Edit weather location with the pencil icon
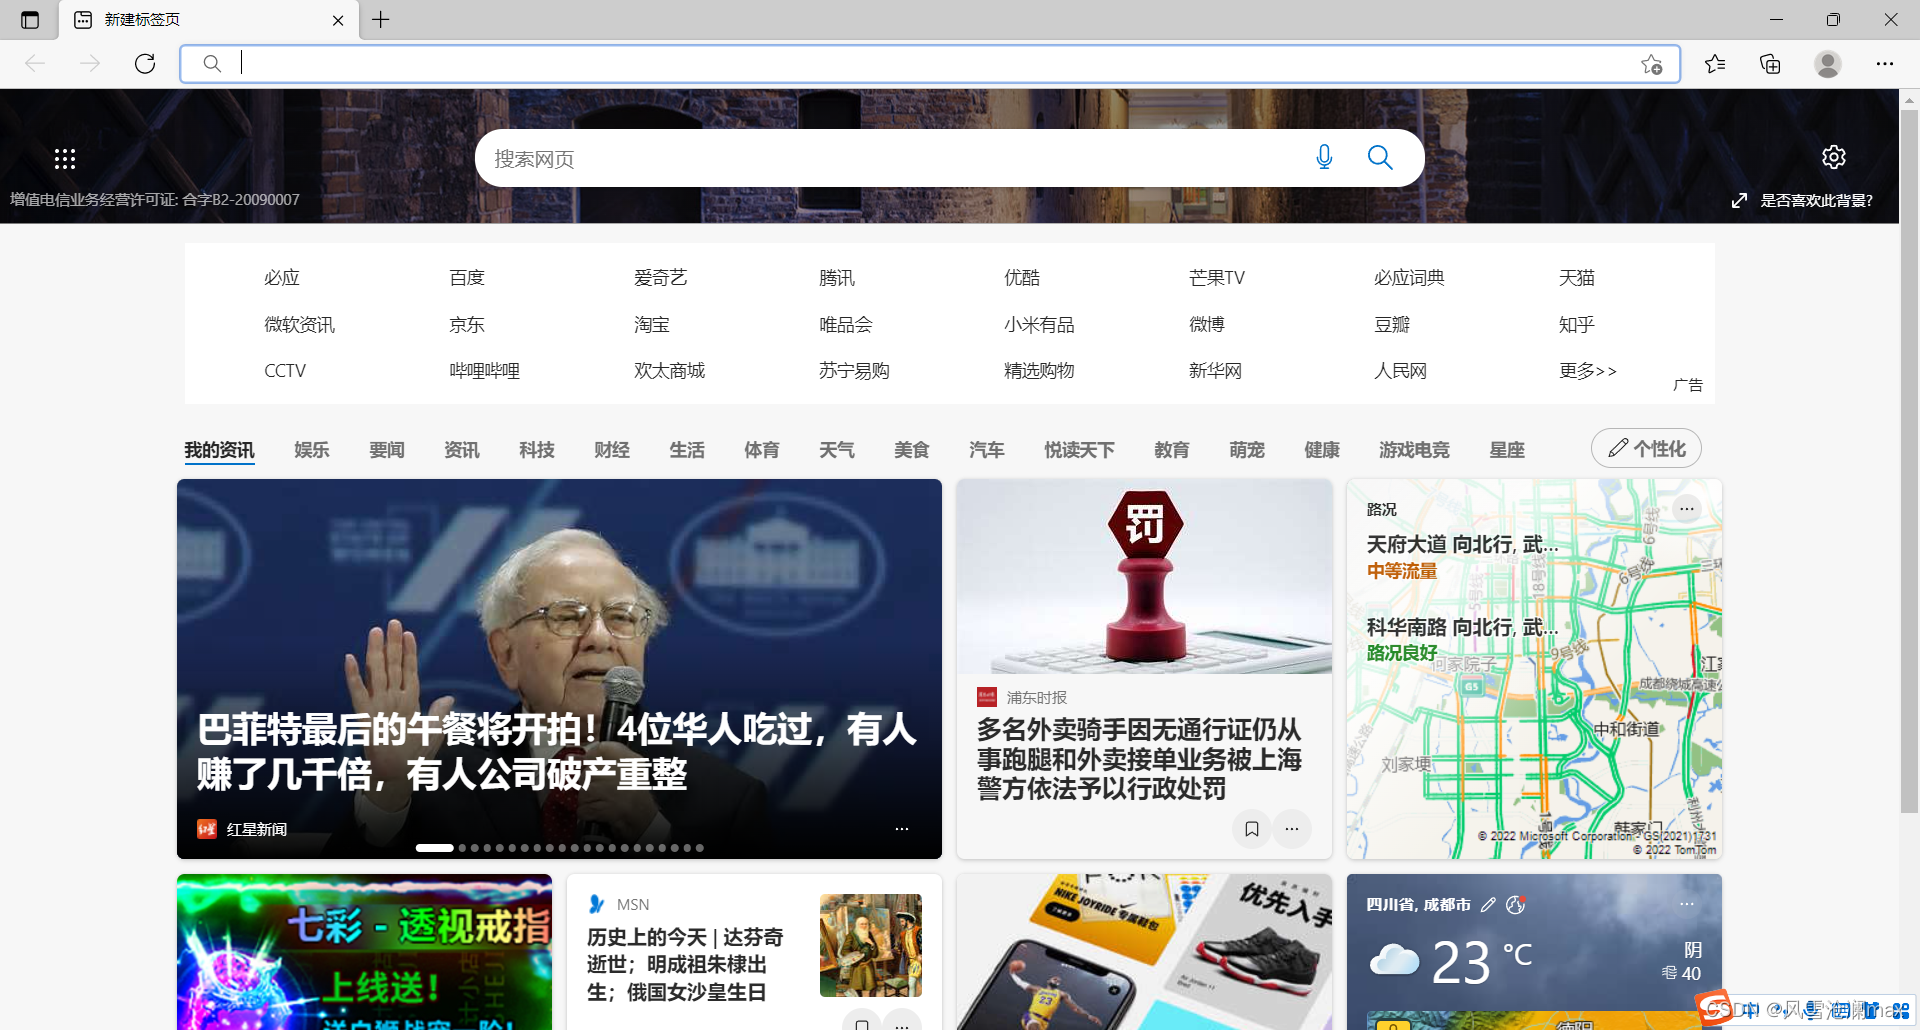The height and width of the screenshot is (1030, 1920). point(1488,904)
